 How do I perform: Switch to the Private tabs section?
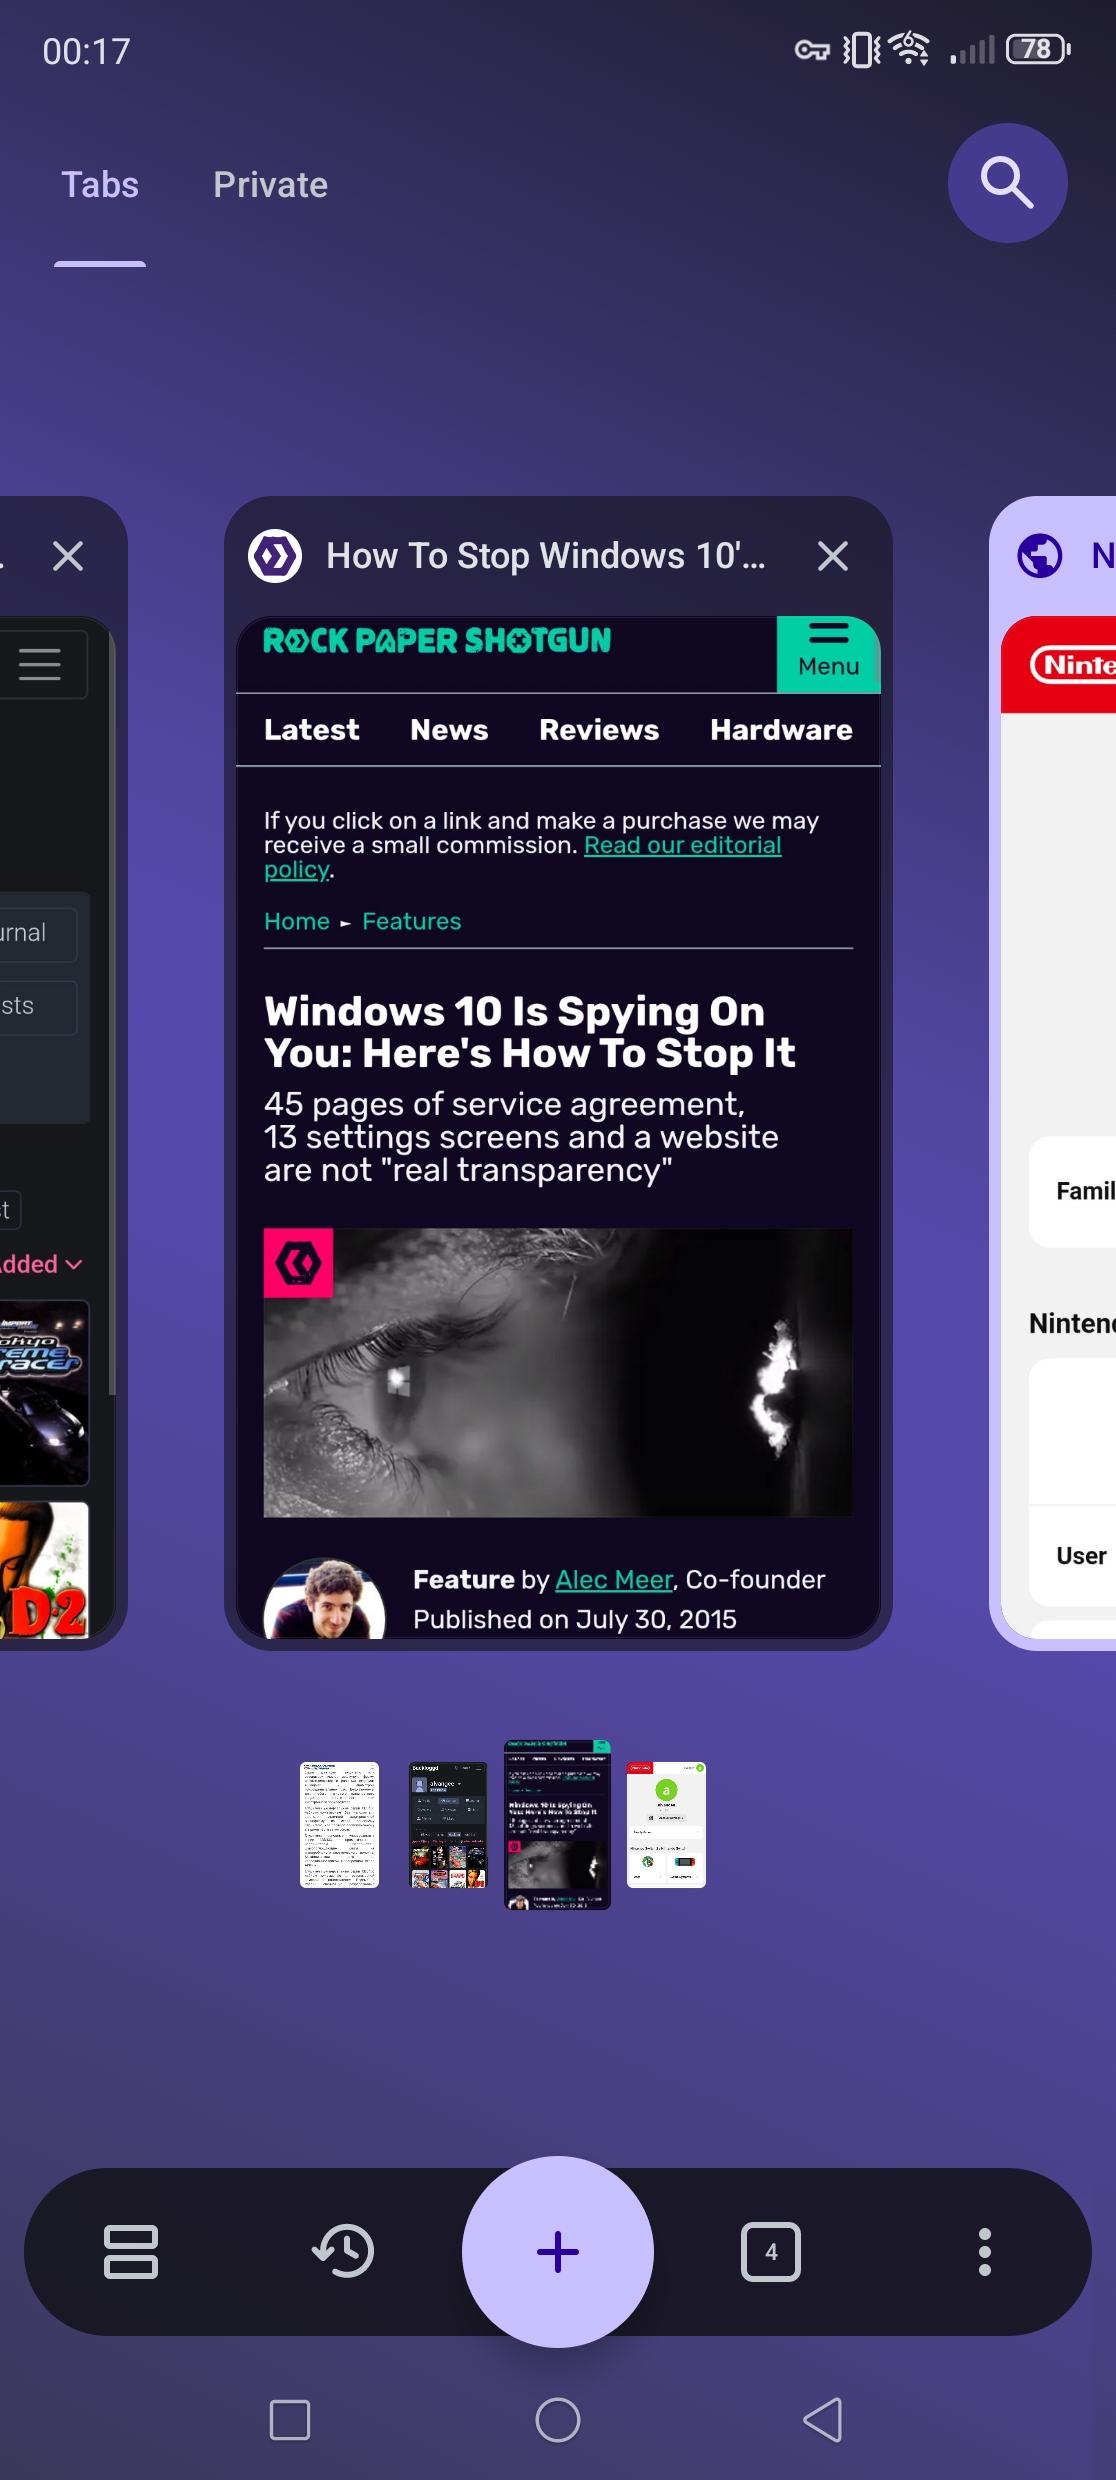coord(270,185)
